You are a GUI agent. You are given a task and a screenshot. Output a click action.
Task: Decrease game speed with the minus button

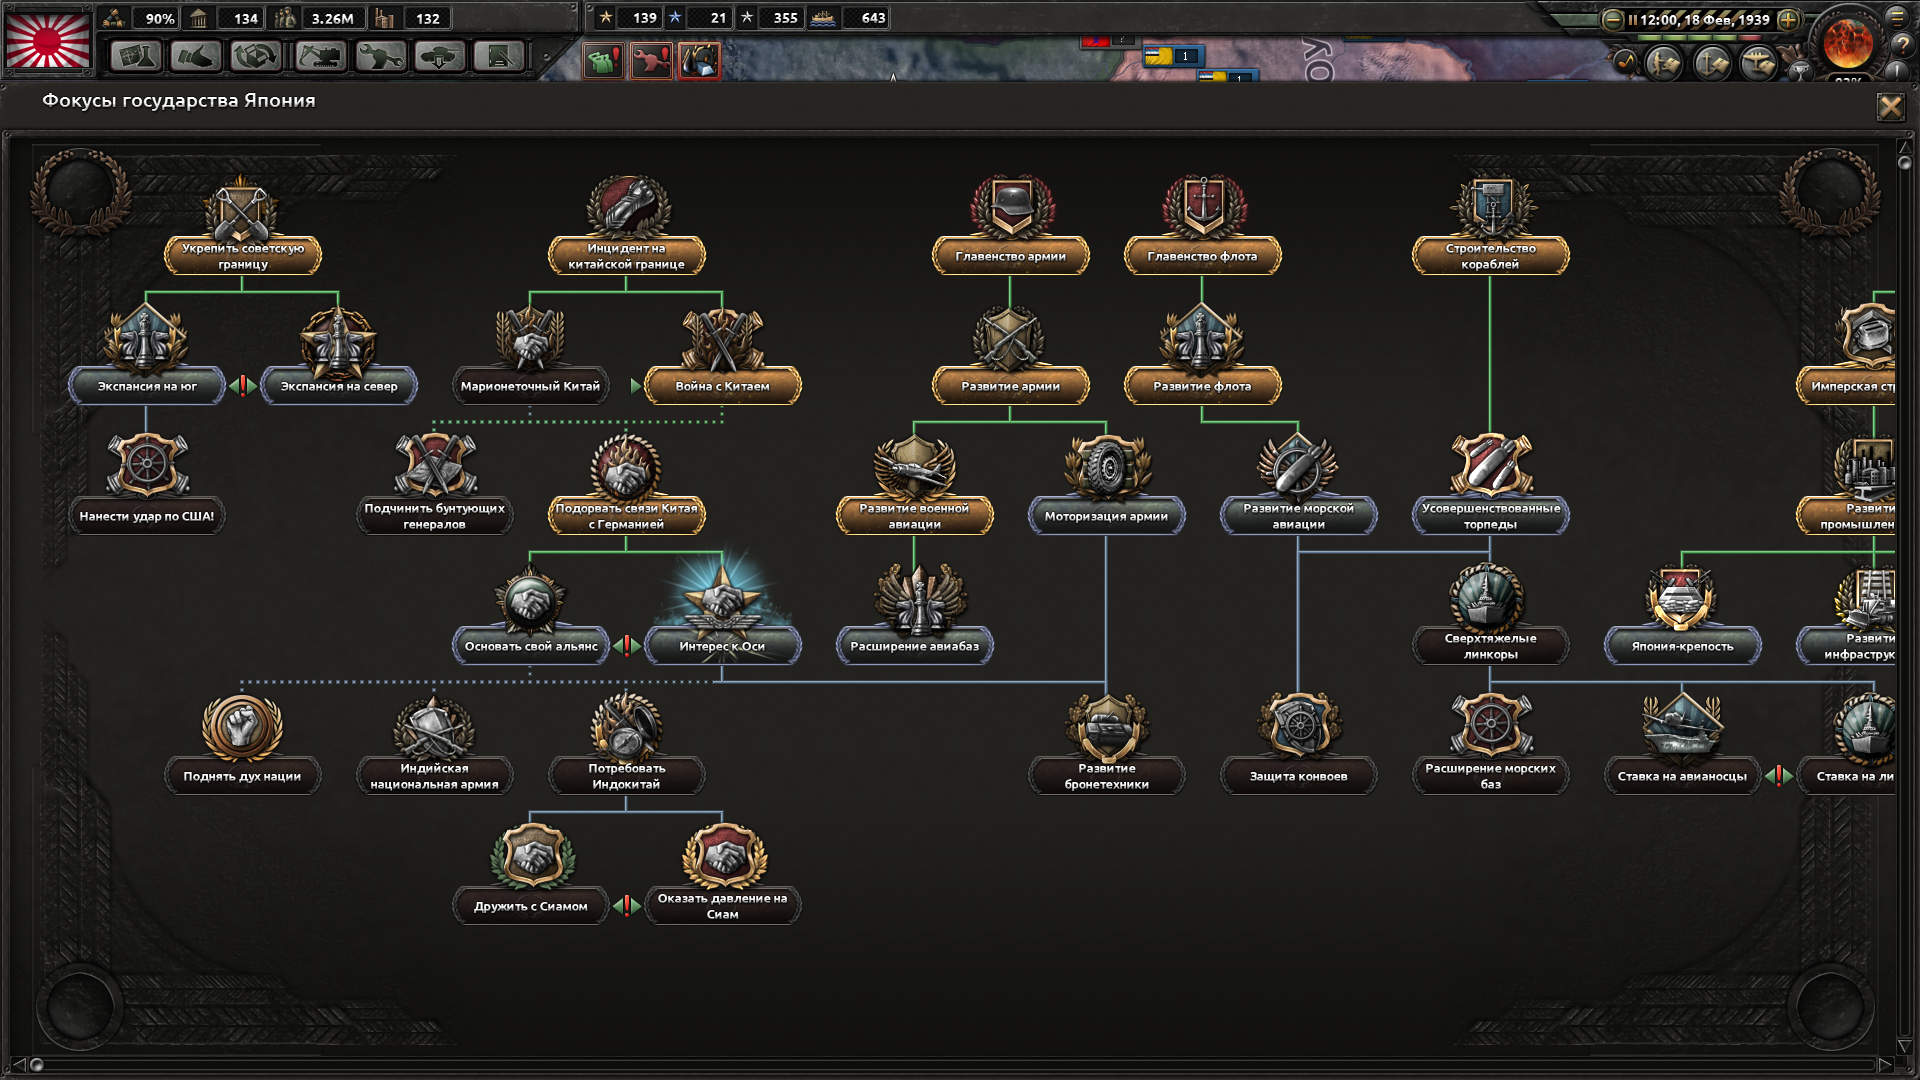(1612, 20)
